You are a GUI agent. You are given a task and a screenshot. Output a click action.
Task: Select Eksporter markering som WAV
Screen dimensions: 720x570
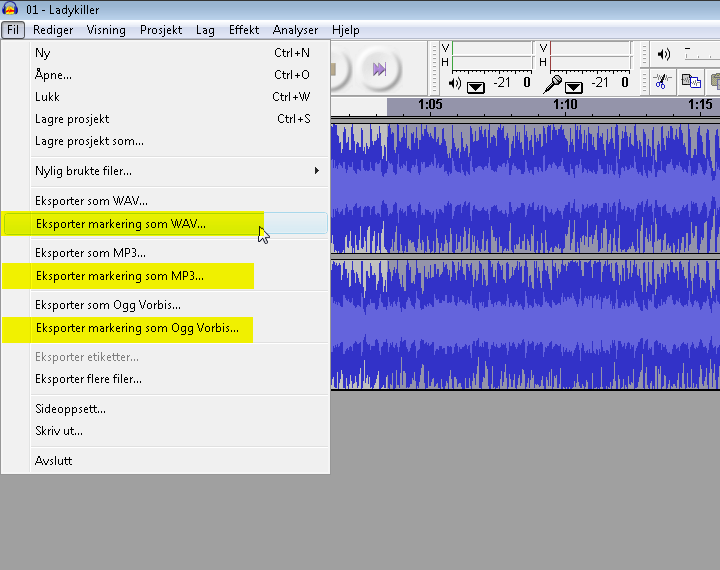(120, 224)
